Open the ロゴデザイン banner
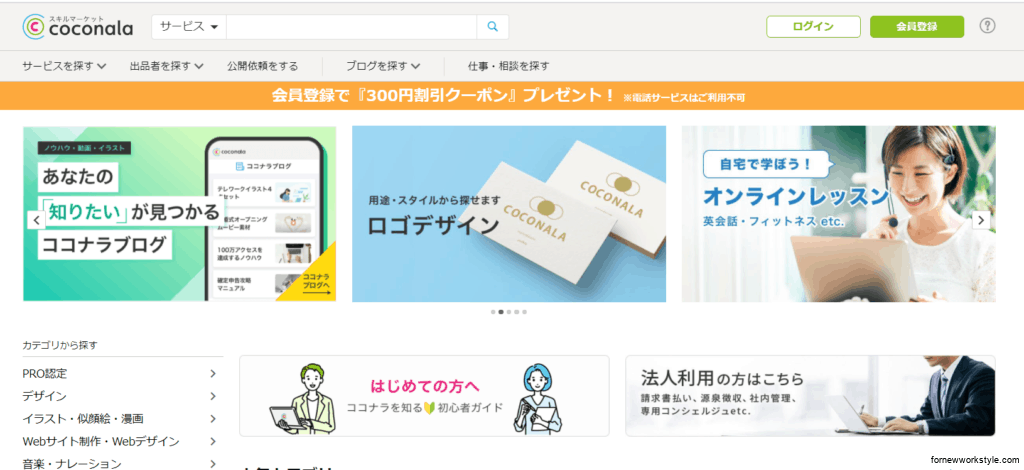 pyautogui.click(x=509, y=214)
